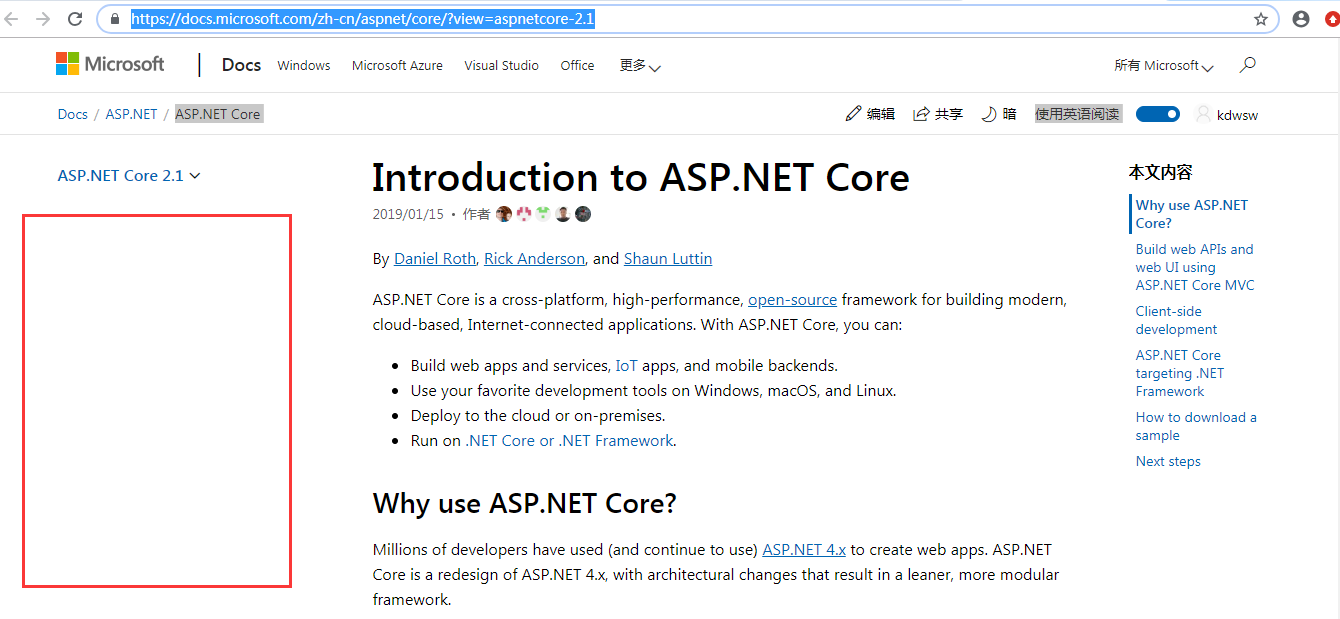This screenshot has width=1340, height=619.
Task: Switch the blue toggle next to 使用英语阅读
Action: point(1157,113)
